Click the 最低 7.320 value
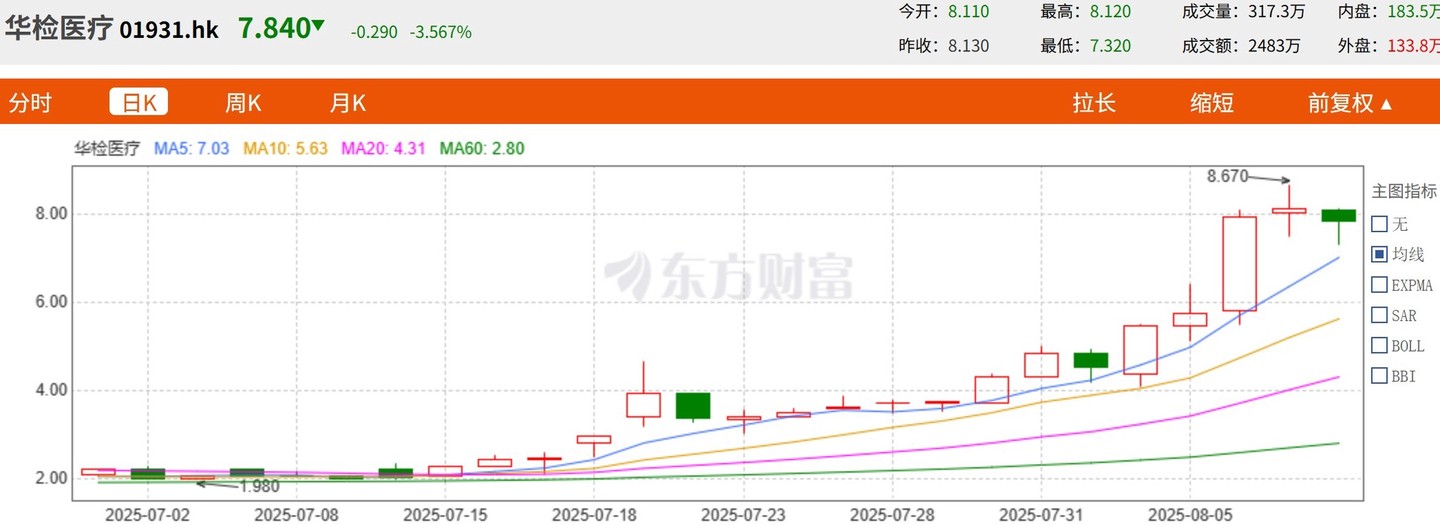Image resolution: width=1440 pixels, height=525 pixels. point(1111,46)
